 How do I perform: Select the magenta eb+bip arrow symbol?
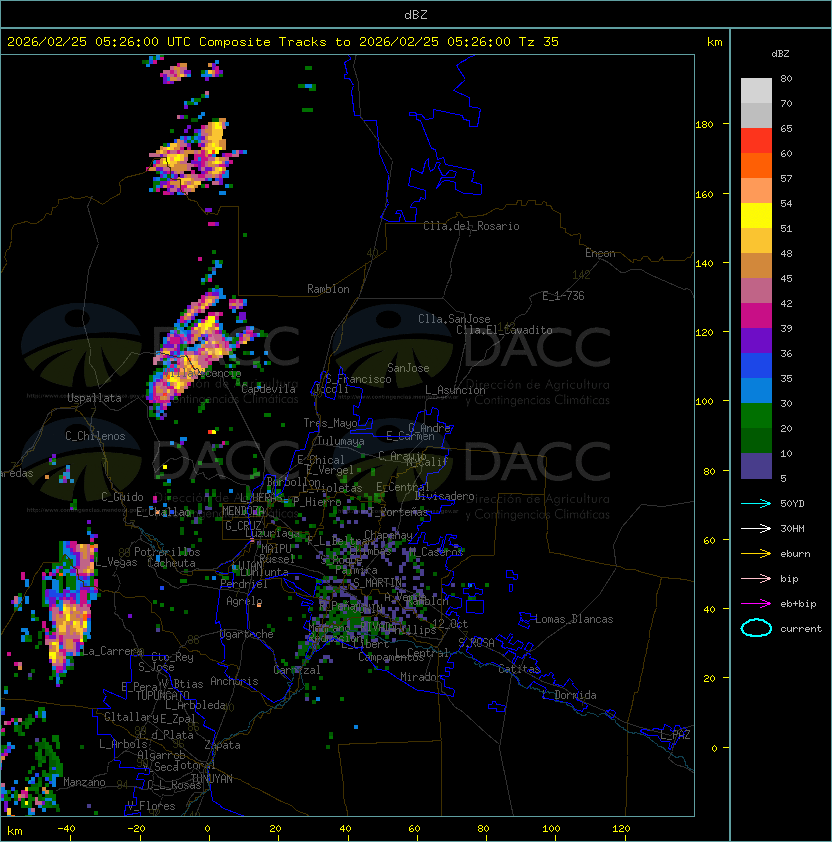pos(756,604)
